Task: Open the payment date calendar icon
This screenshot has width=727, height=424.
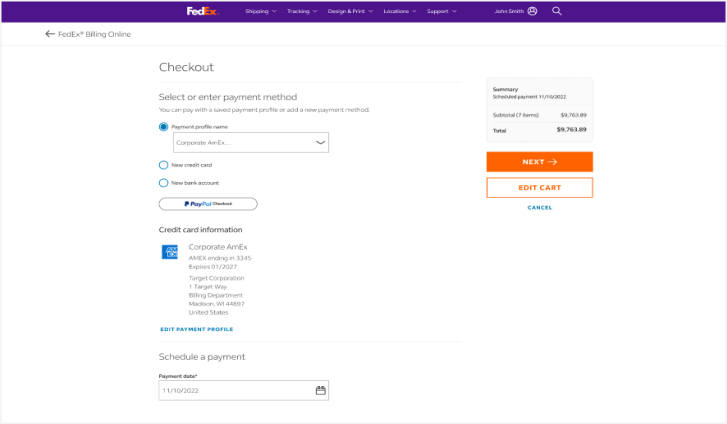Action: pos(321,390)
